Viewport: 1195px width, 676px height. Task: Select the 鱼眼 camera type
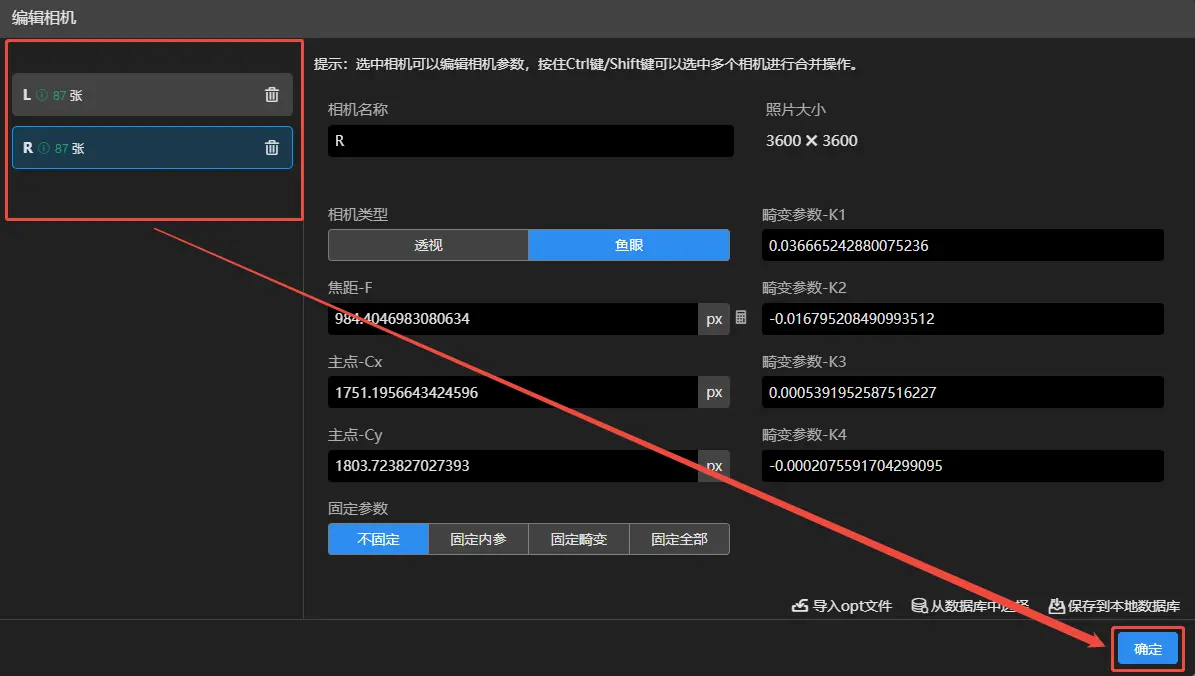click(x=629, y=245)
